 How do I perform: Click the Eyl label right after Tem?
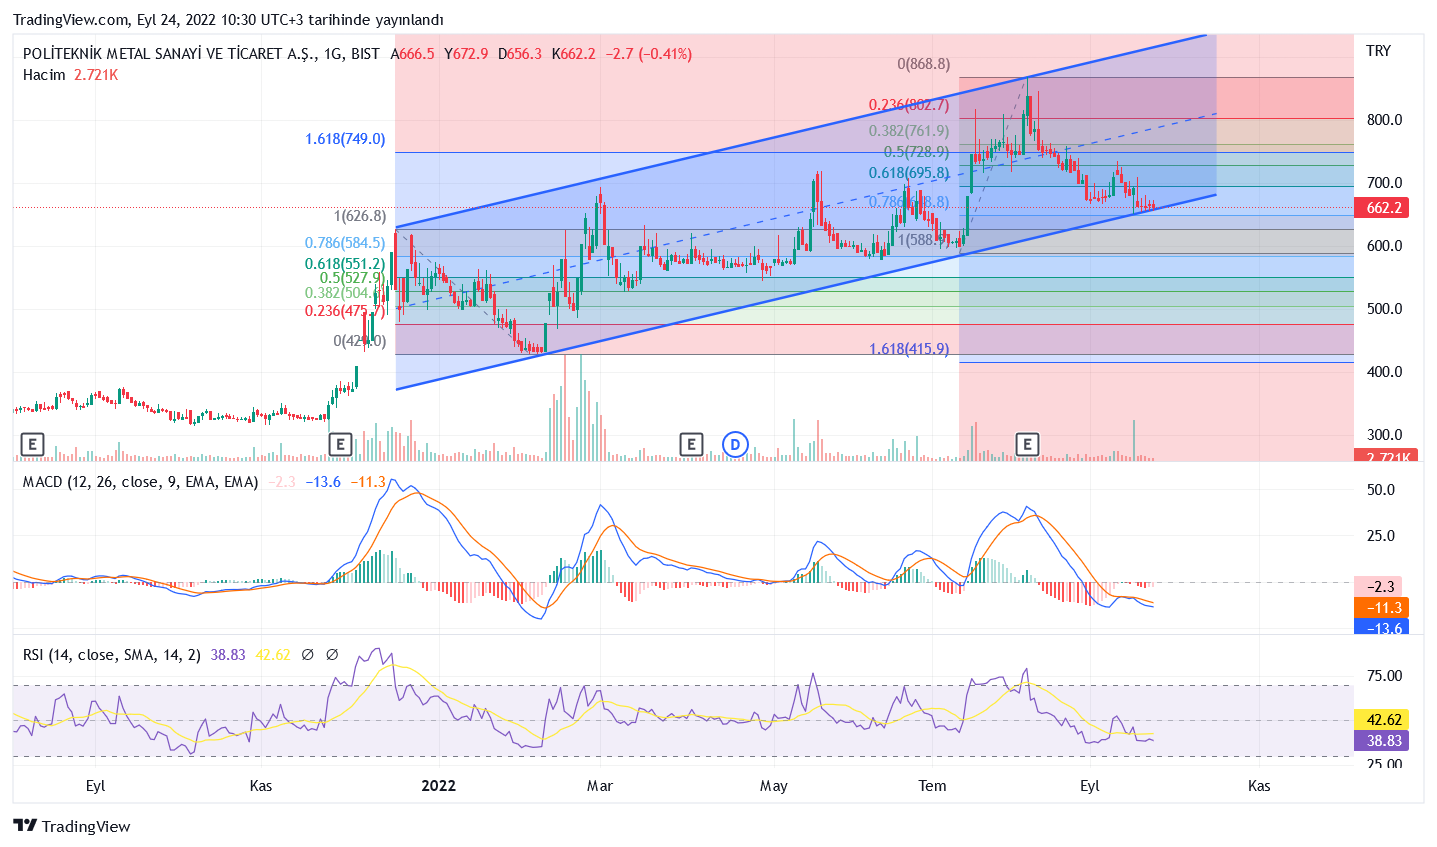pos(1090,786)
